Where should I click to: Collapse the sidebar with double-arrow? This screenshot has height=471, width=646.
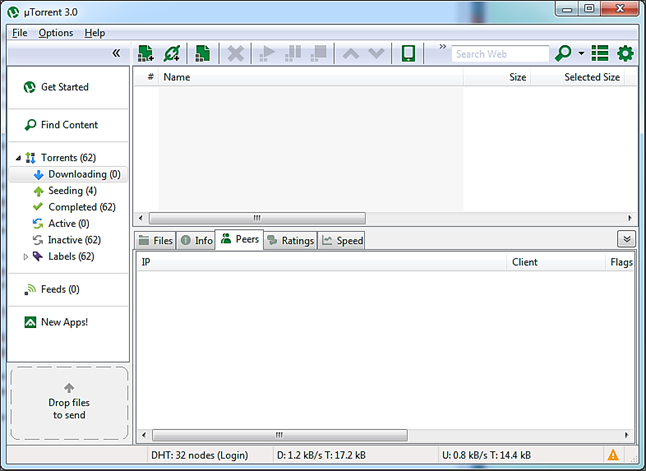click(117, 53)
